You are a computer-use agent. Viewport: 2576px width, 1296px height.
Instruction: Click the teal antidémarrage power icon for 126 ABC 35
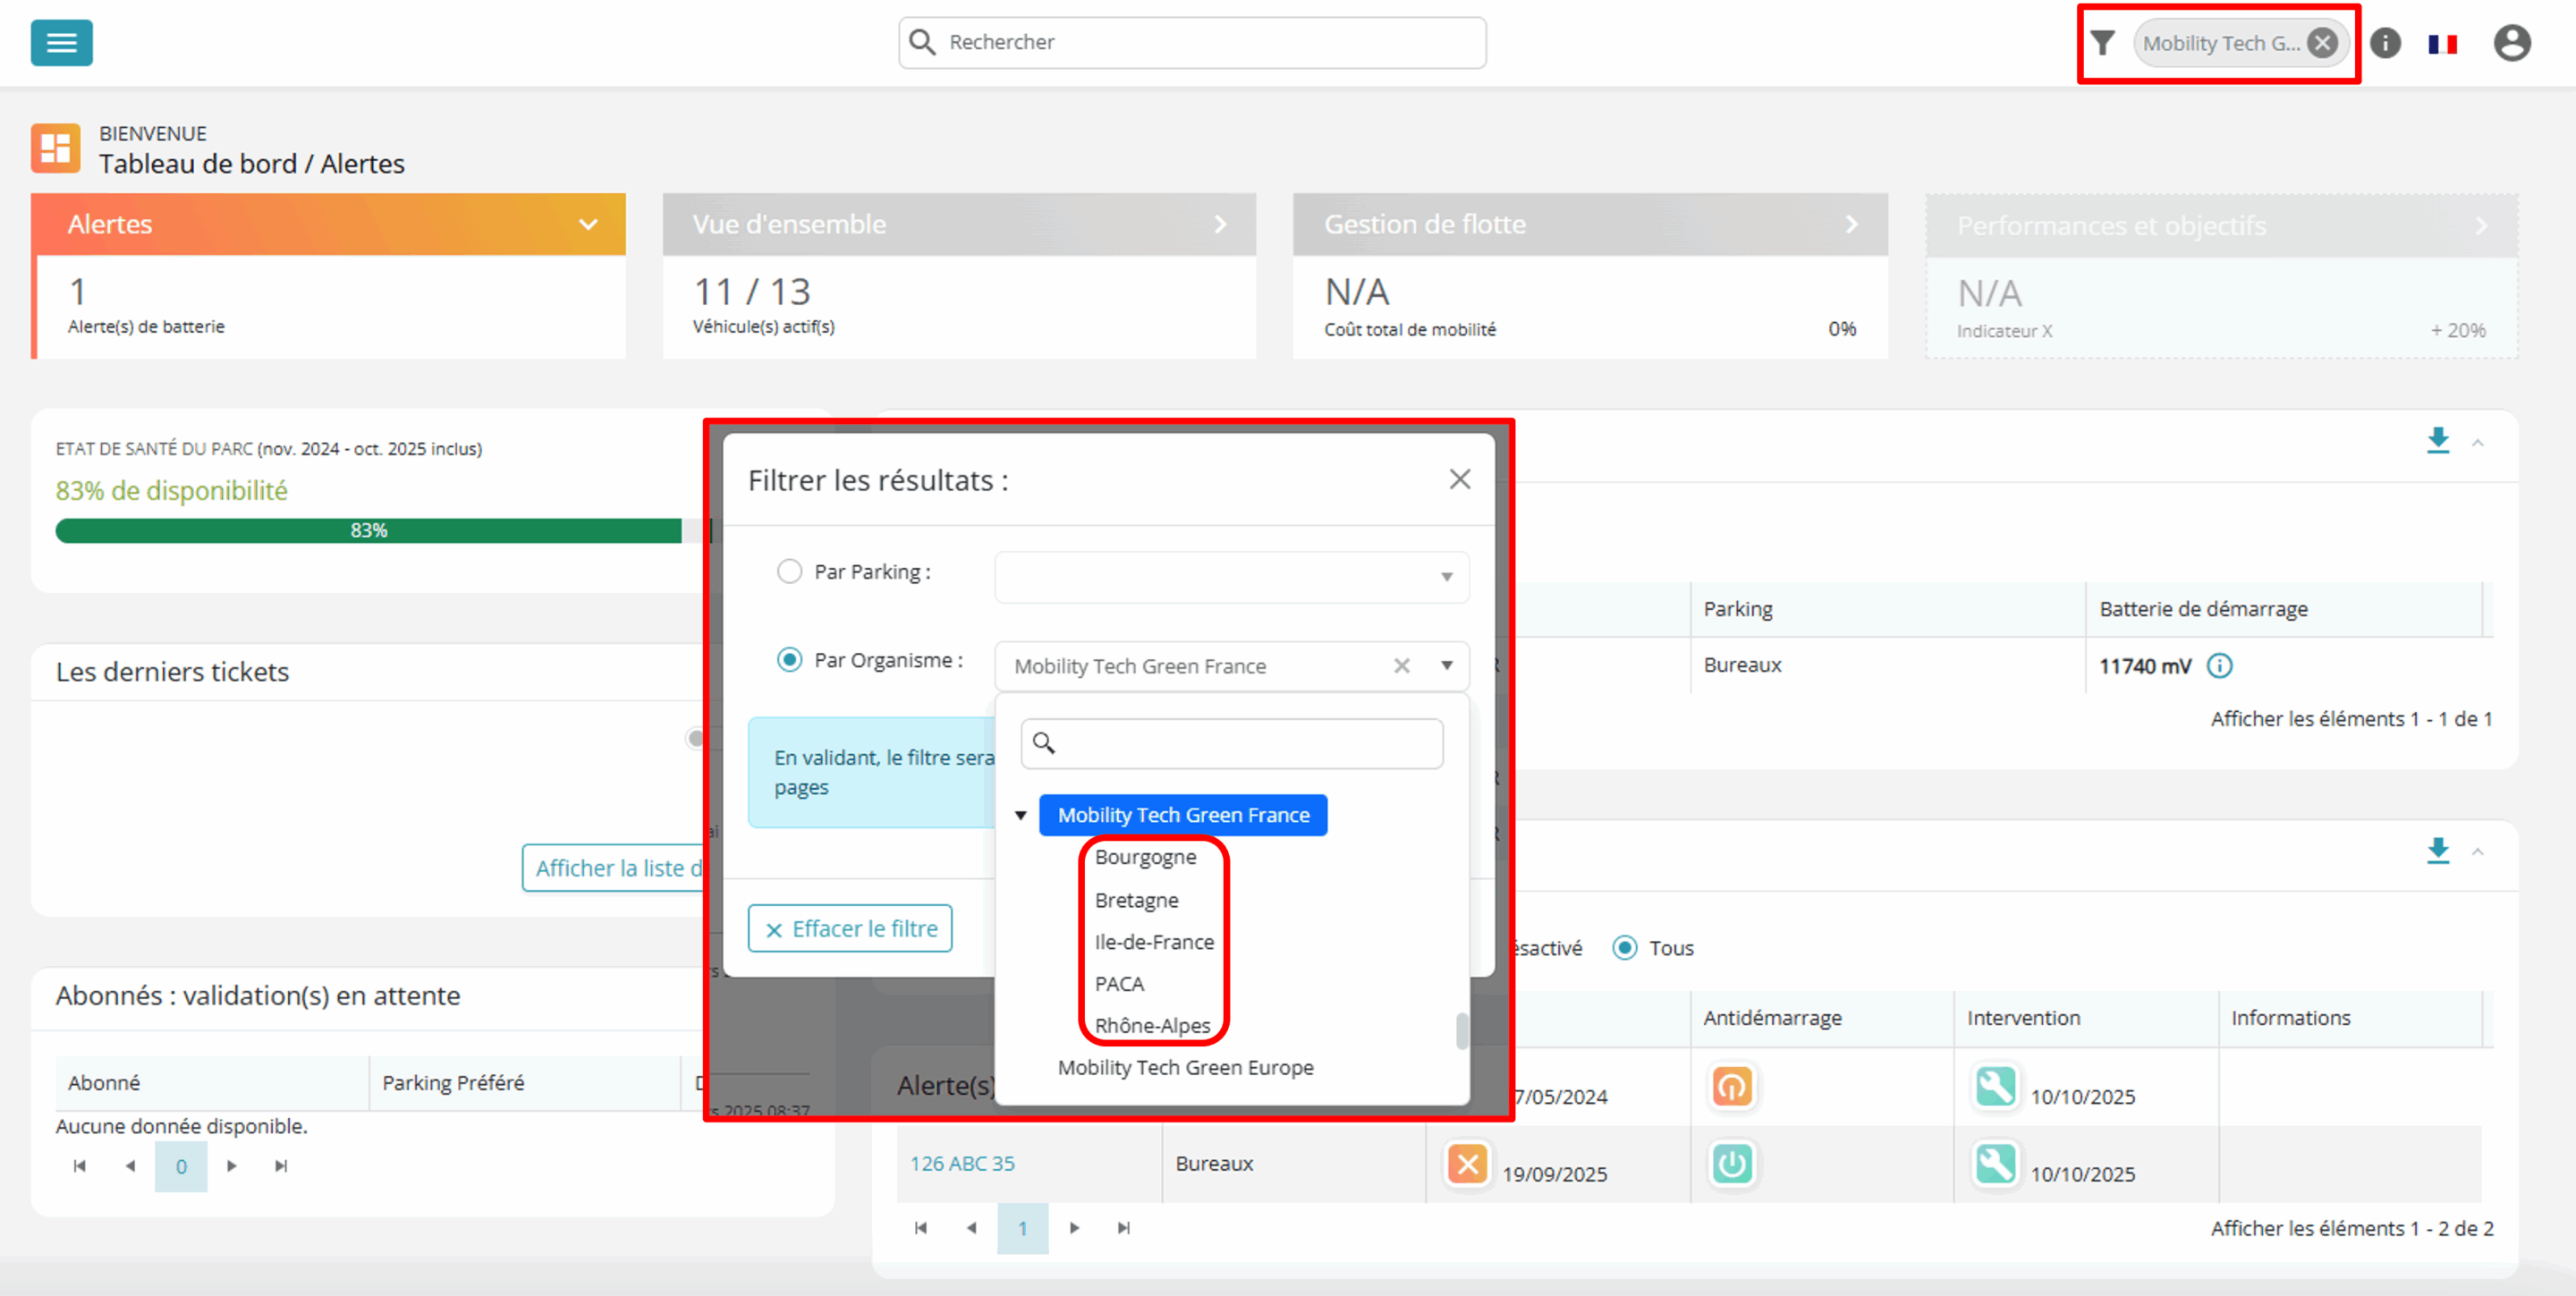(x=1732, y=1164)
